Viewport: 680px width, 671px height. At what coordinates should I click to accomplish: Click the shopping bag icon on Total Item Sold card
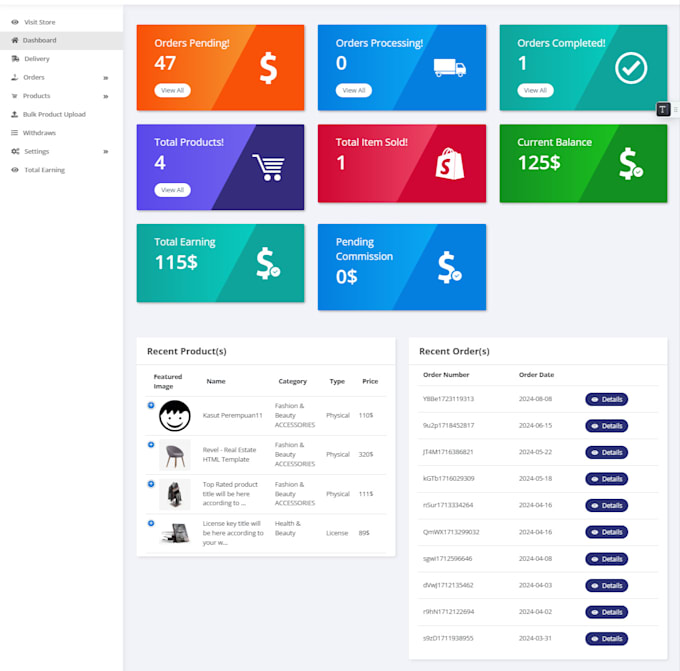[x=450, y=164]
